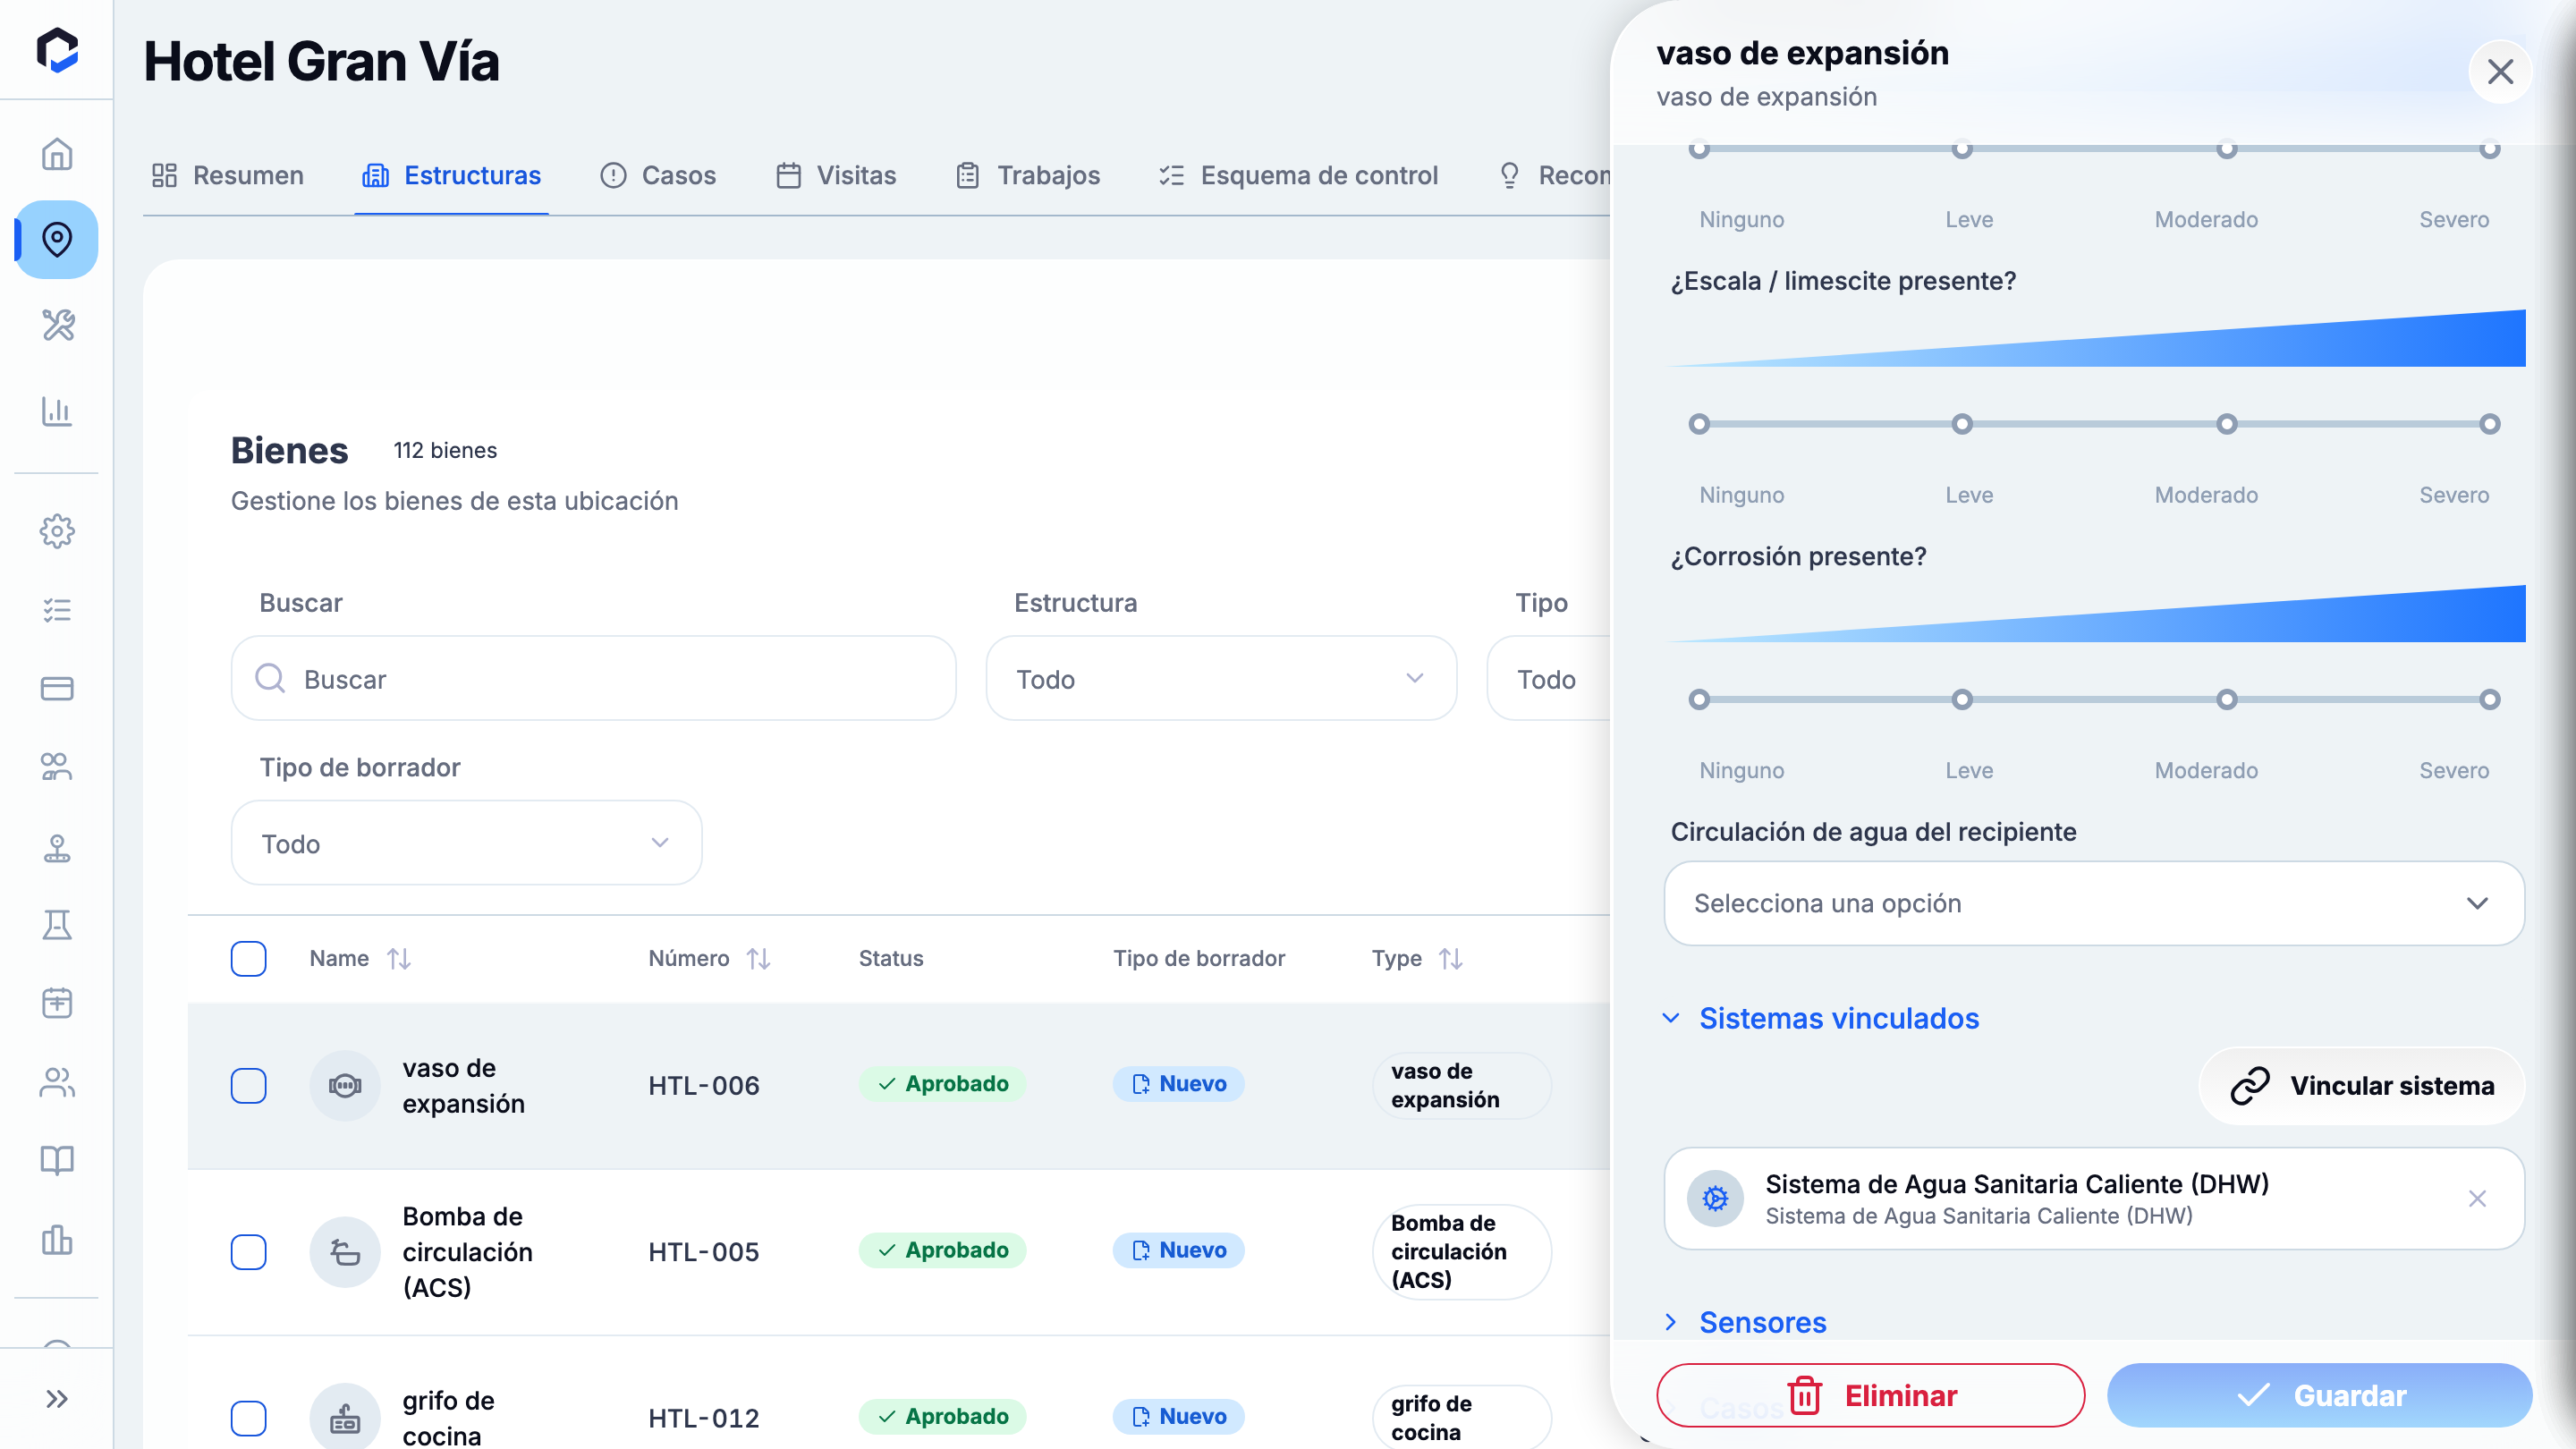Screen dimensions: 2576x1449
Task: Switch to the Esquema de control tab
Action: [1298, 175]
